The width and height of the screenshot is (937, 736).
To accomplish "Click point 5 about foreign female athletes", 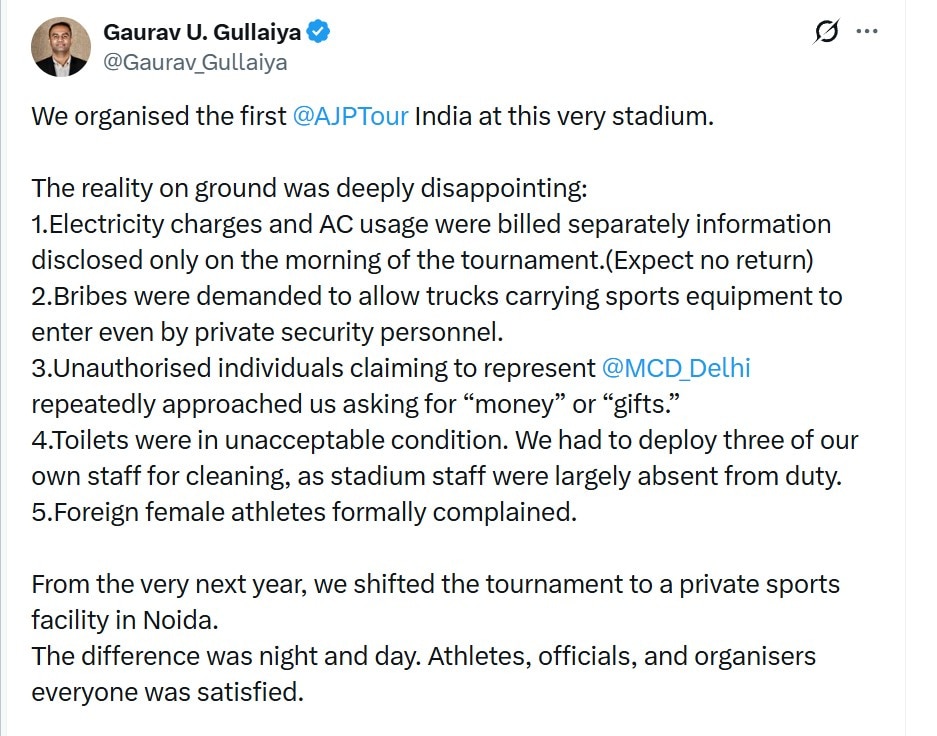I will [300, 512].
